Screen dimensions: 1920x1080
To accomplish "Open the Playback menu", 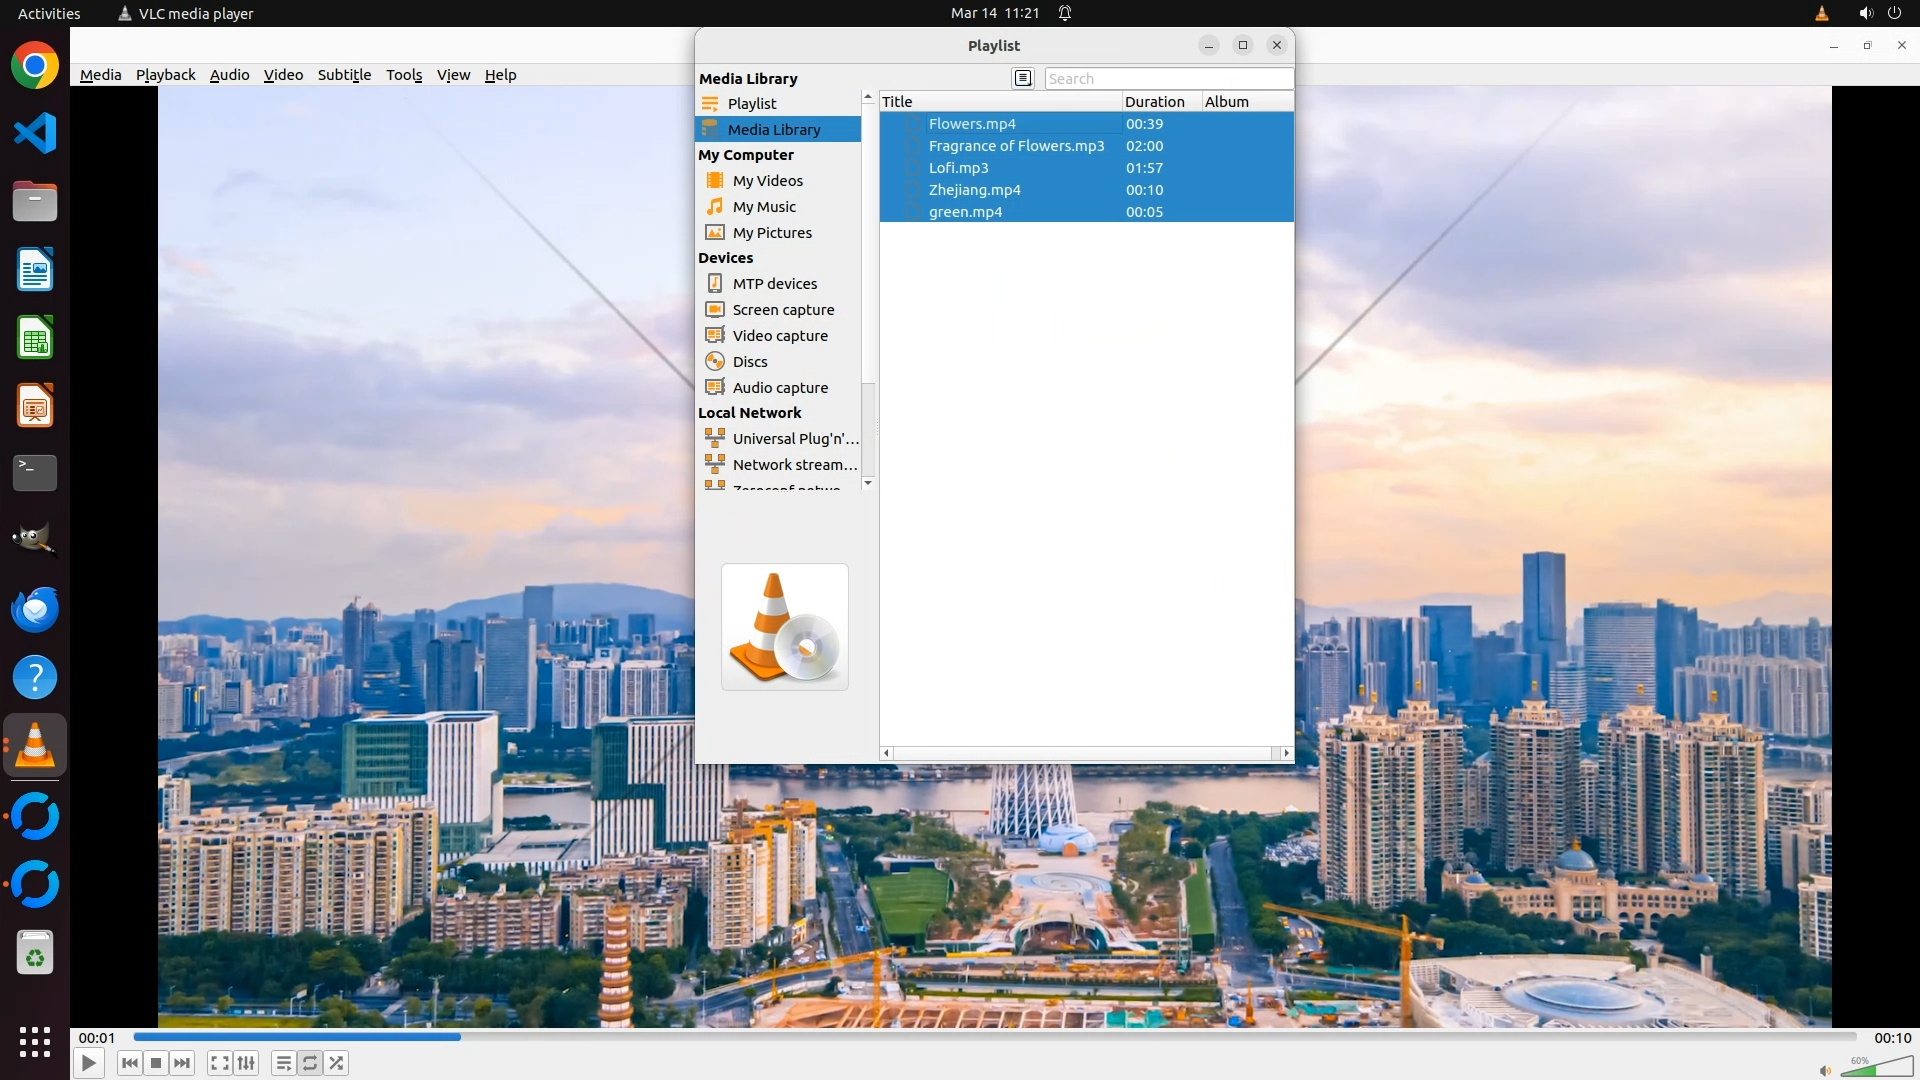I will point(165,75).
